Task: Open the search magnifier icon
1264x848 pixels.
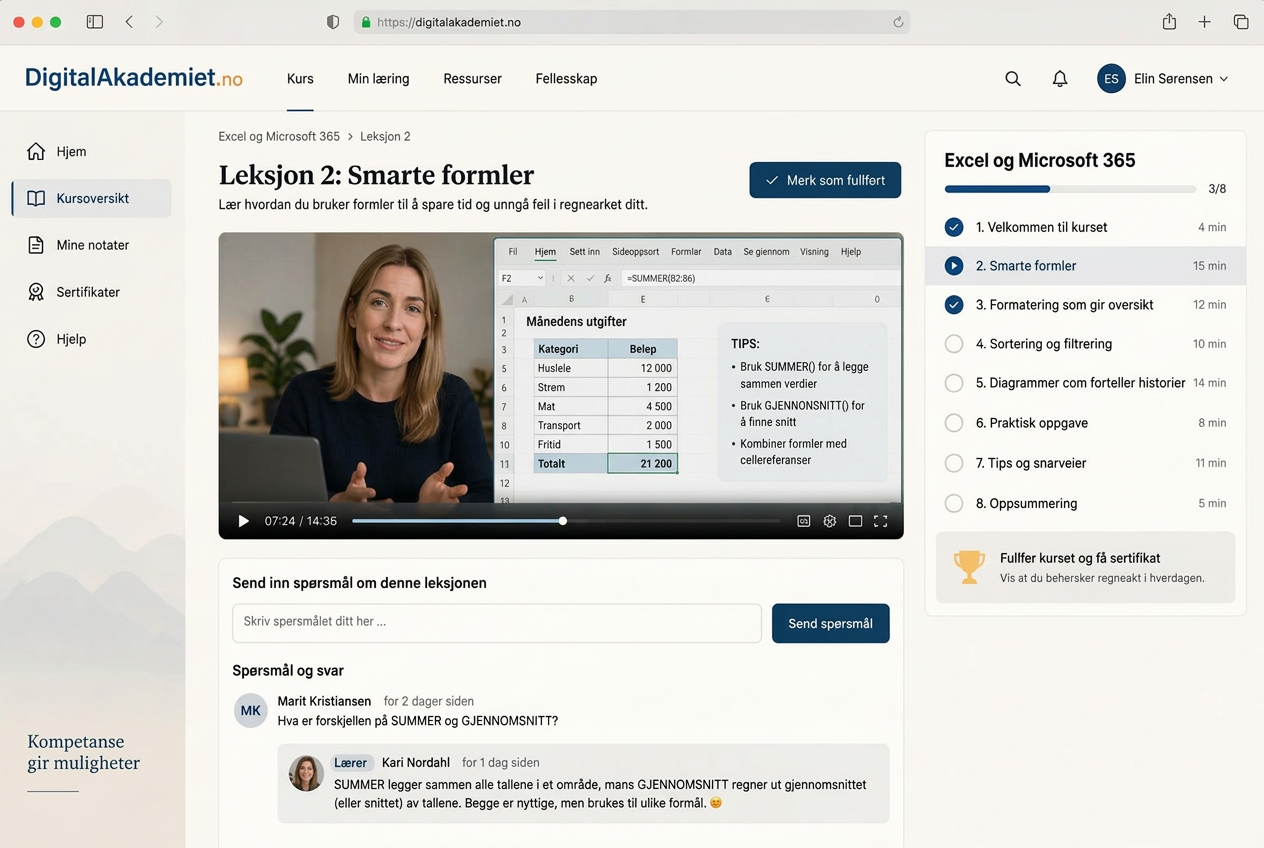Action: coord(1013,79)
